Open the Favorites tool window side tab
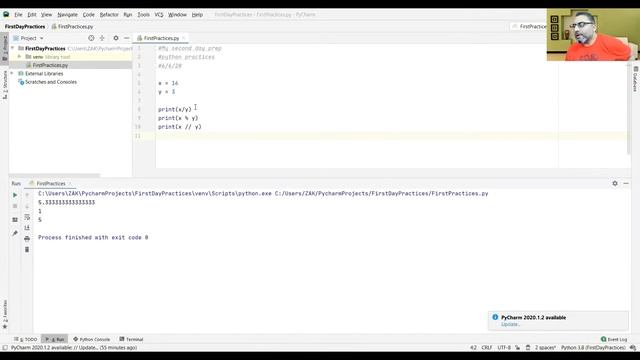 click(x=4, y=314)
